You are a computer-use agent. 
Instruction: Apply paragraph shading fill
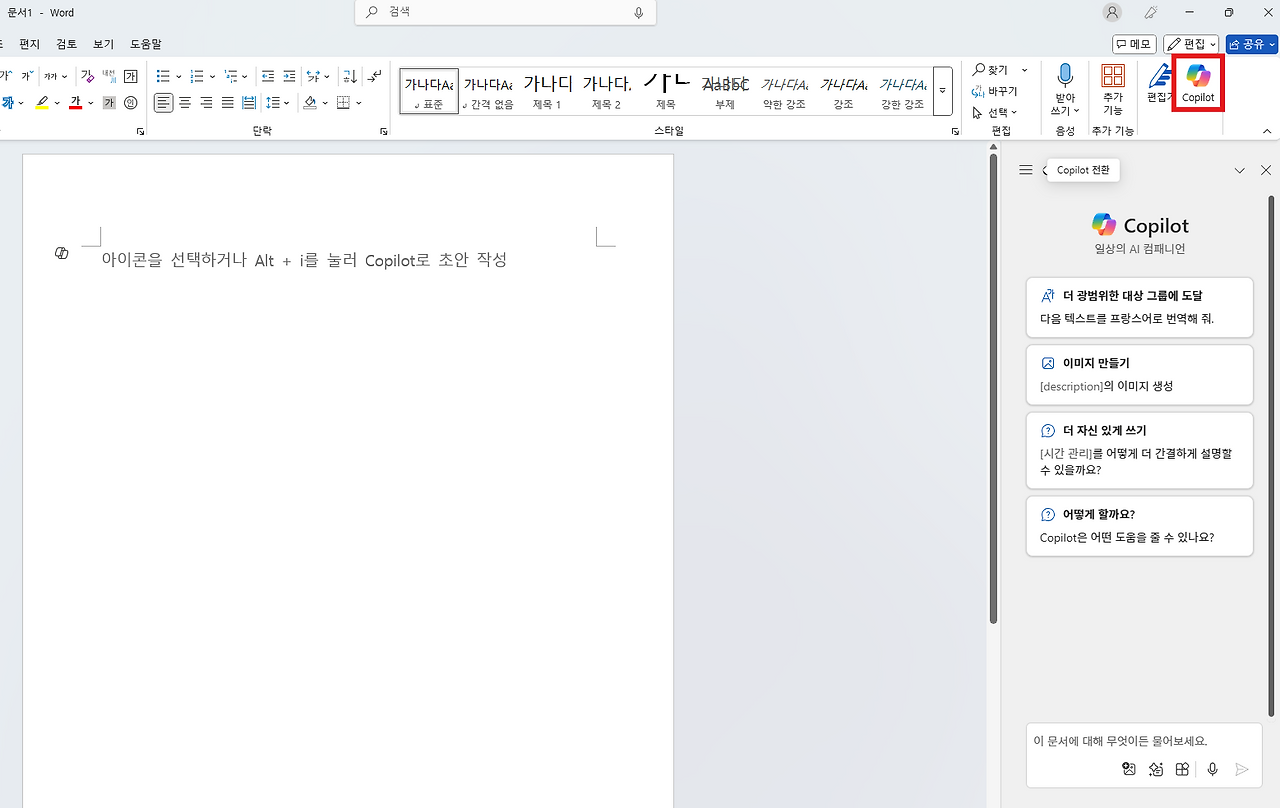click(309, 102)
